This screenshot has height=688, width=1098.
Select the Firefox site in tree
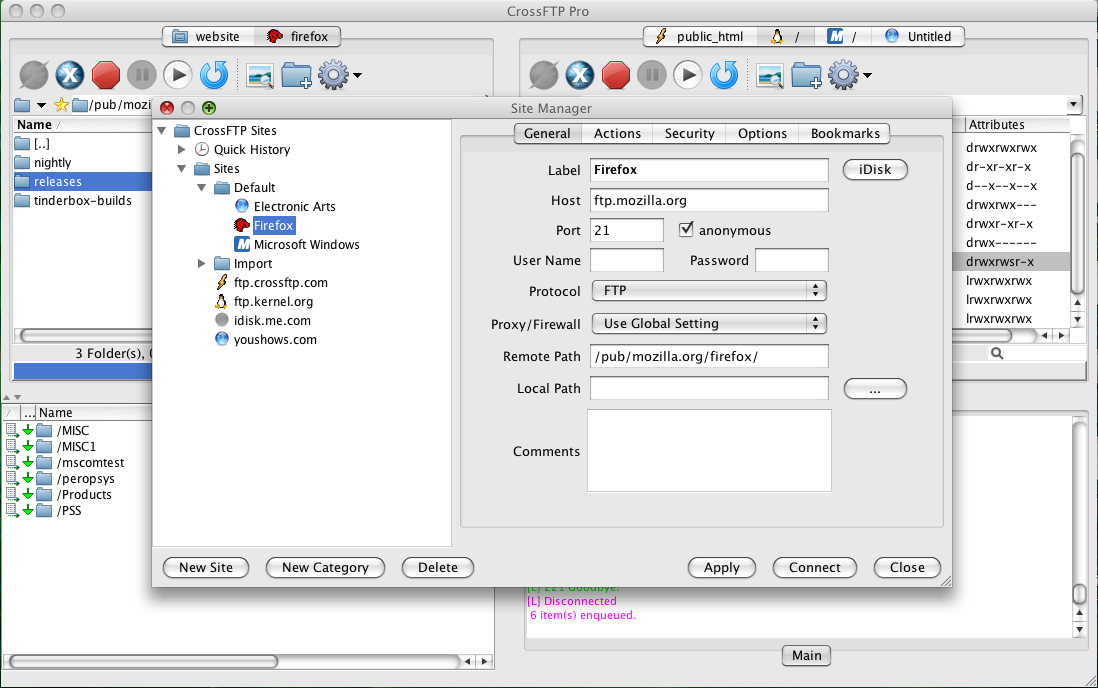pos(274,226)
